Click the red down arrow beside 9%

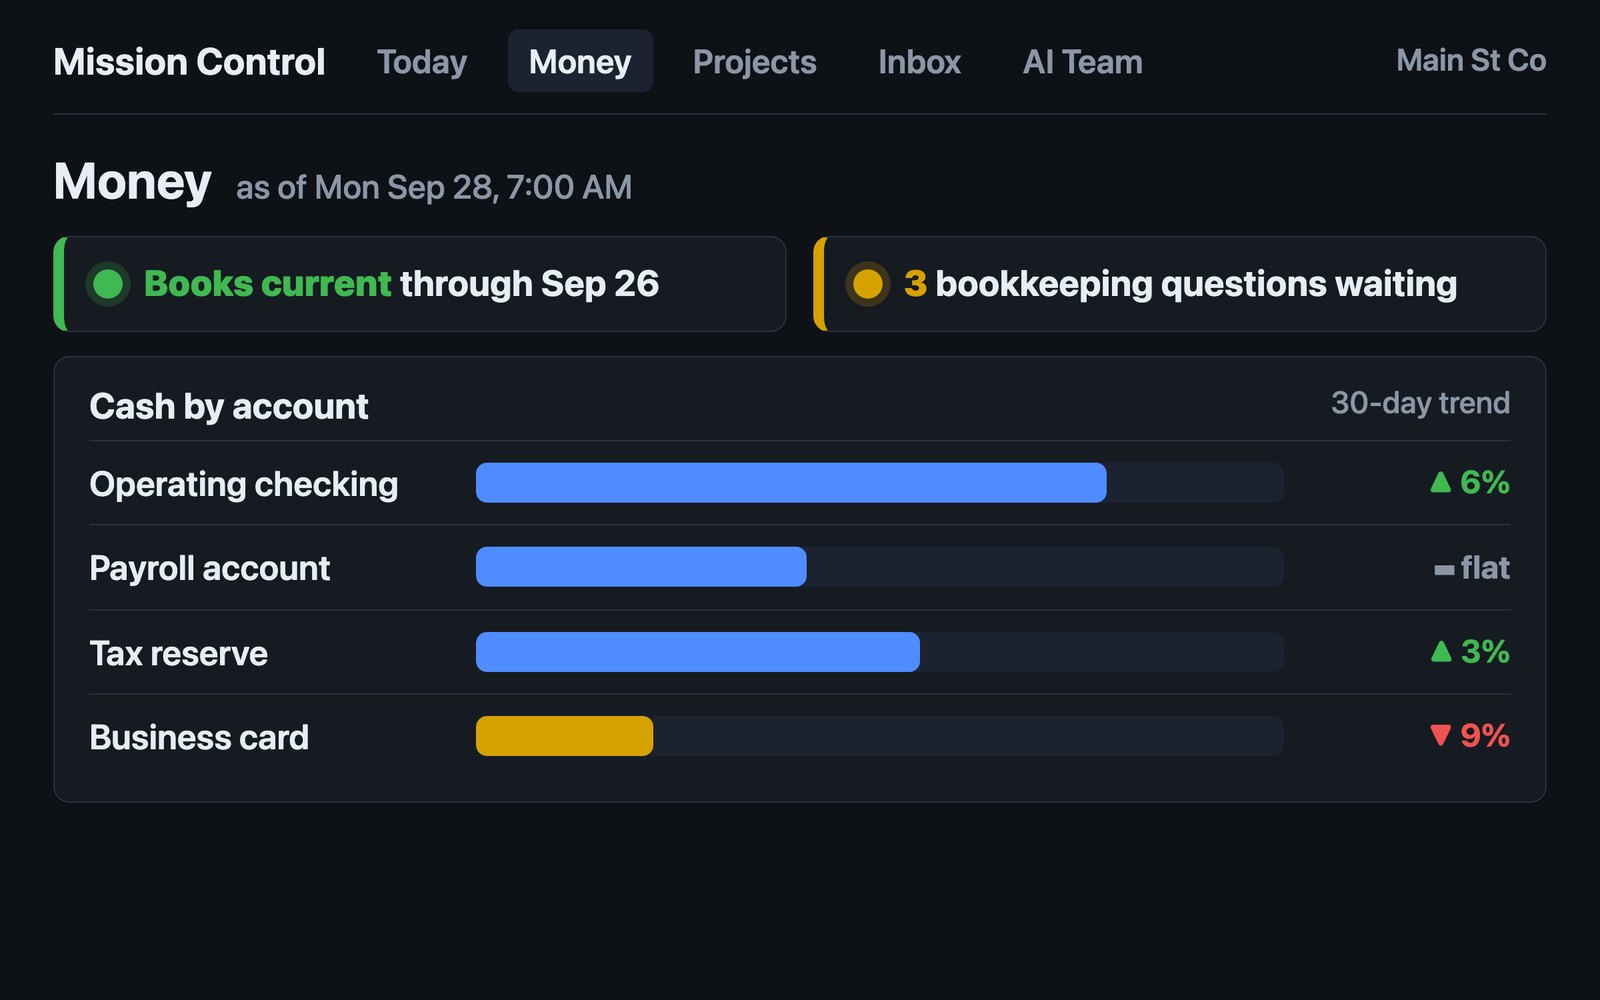(x=1440, y=736)
